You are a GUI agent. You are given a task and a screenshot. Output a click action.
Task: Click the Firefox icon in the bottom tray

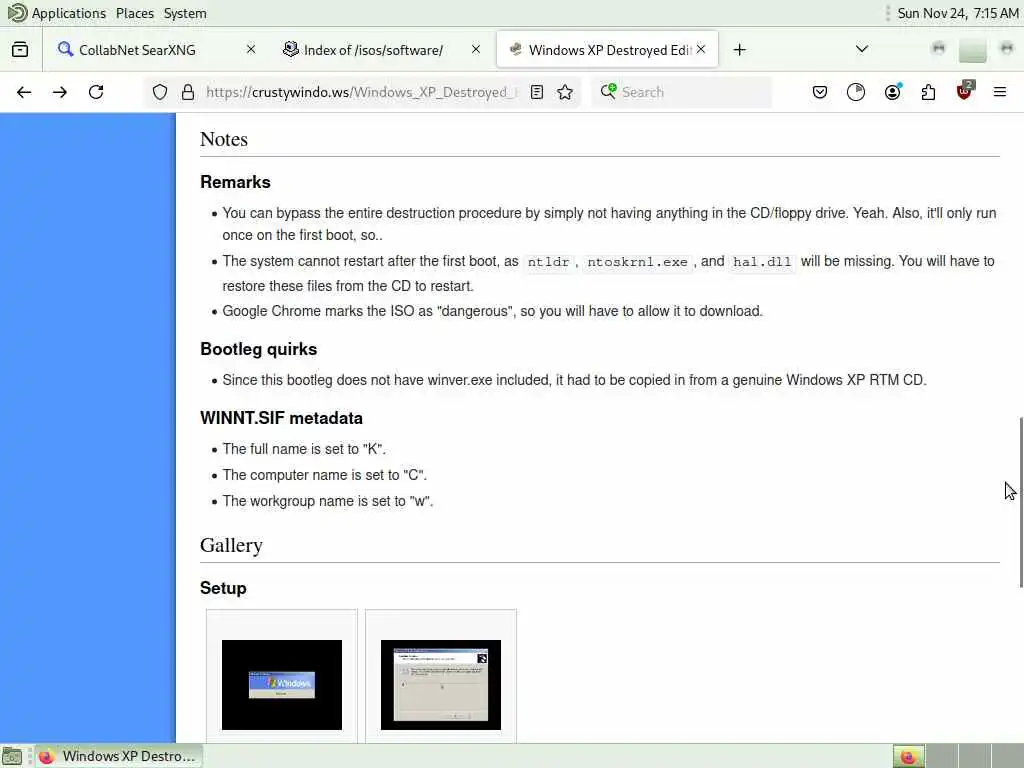[x=908, y=756]
